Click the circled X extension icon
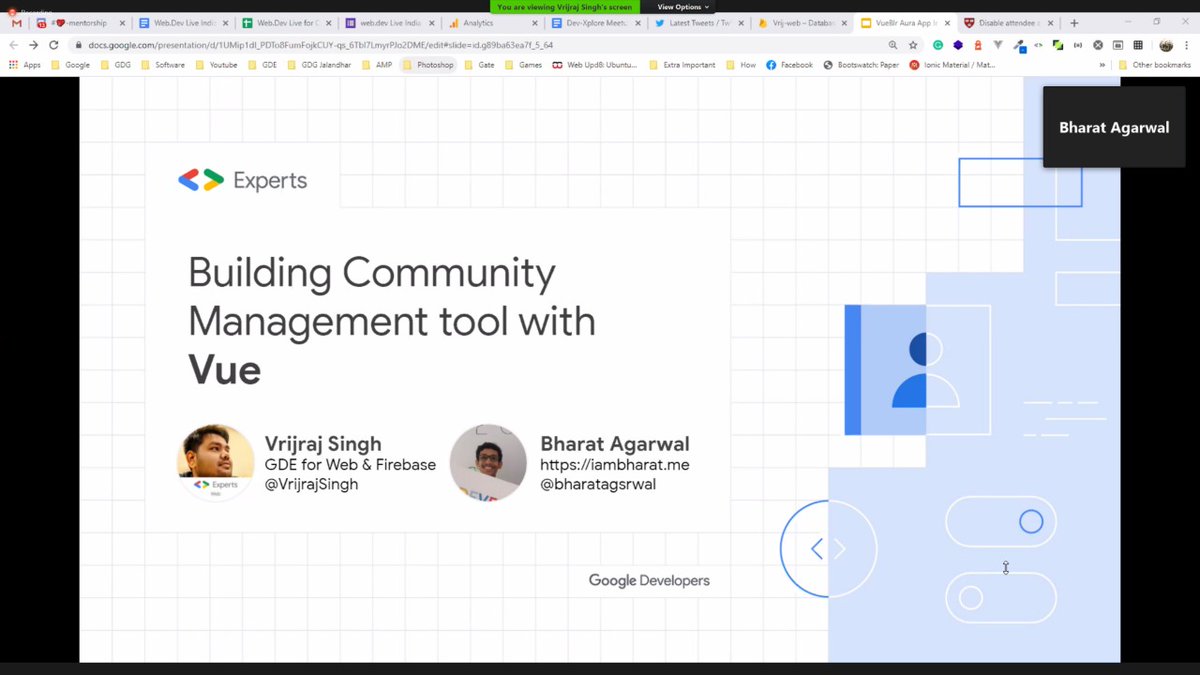The width and height of the screenshot is (1200, 675). tap(1098, 45)
